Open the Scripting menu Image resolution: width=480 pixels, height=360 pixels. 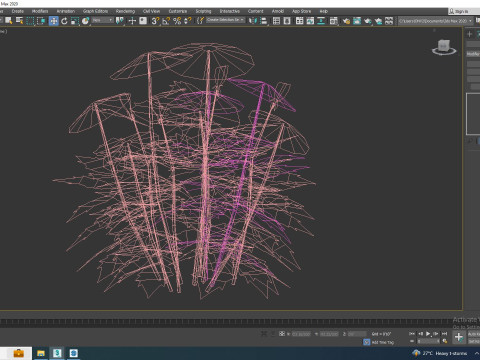(203, 11)
